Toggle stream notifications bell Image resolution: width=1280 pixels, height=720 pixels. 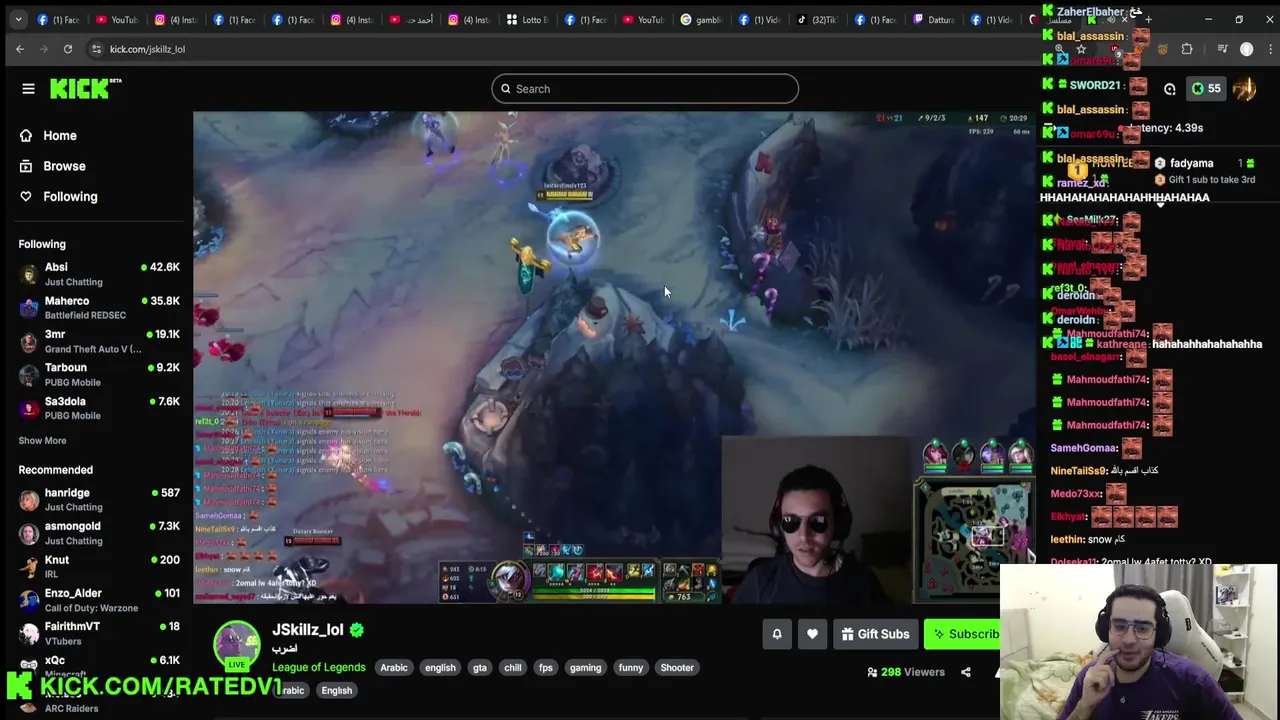[777, 634]
